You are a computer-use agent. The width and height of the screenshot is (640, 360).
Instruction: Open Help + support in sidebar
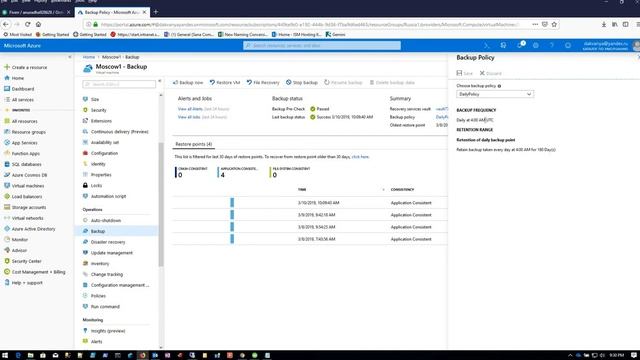tap(23, 282)
